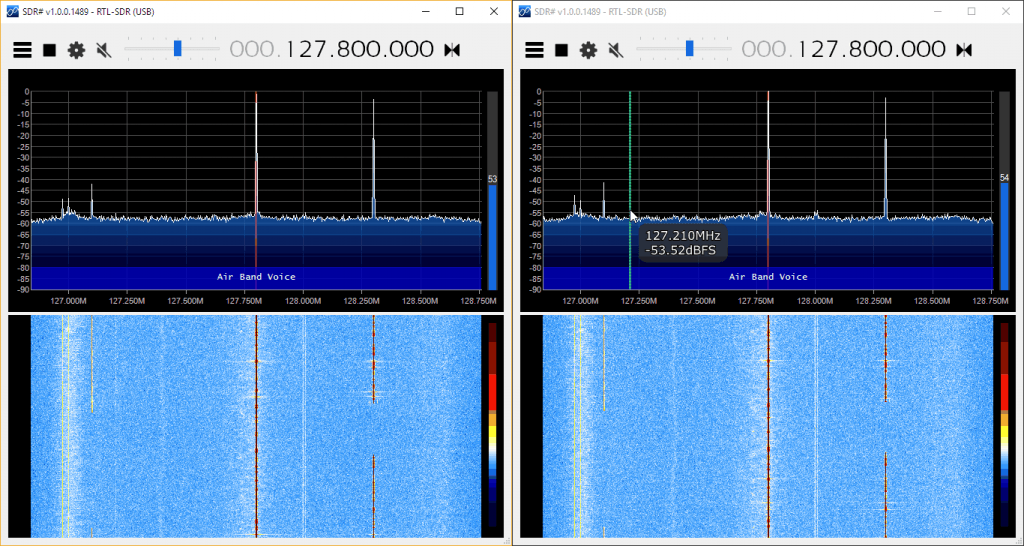Click the volume slider handle in left window
The width and height of the screenshot is (1024, 546).
pos(177,48)
